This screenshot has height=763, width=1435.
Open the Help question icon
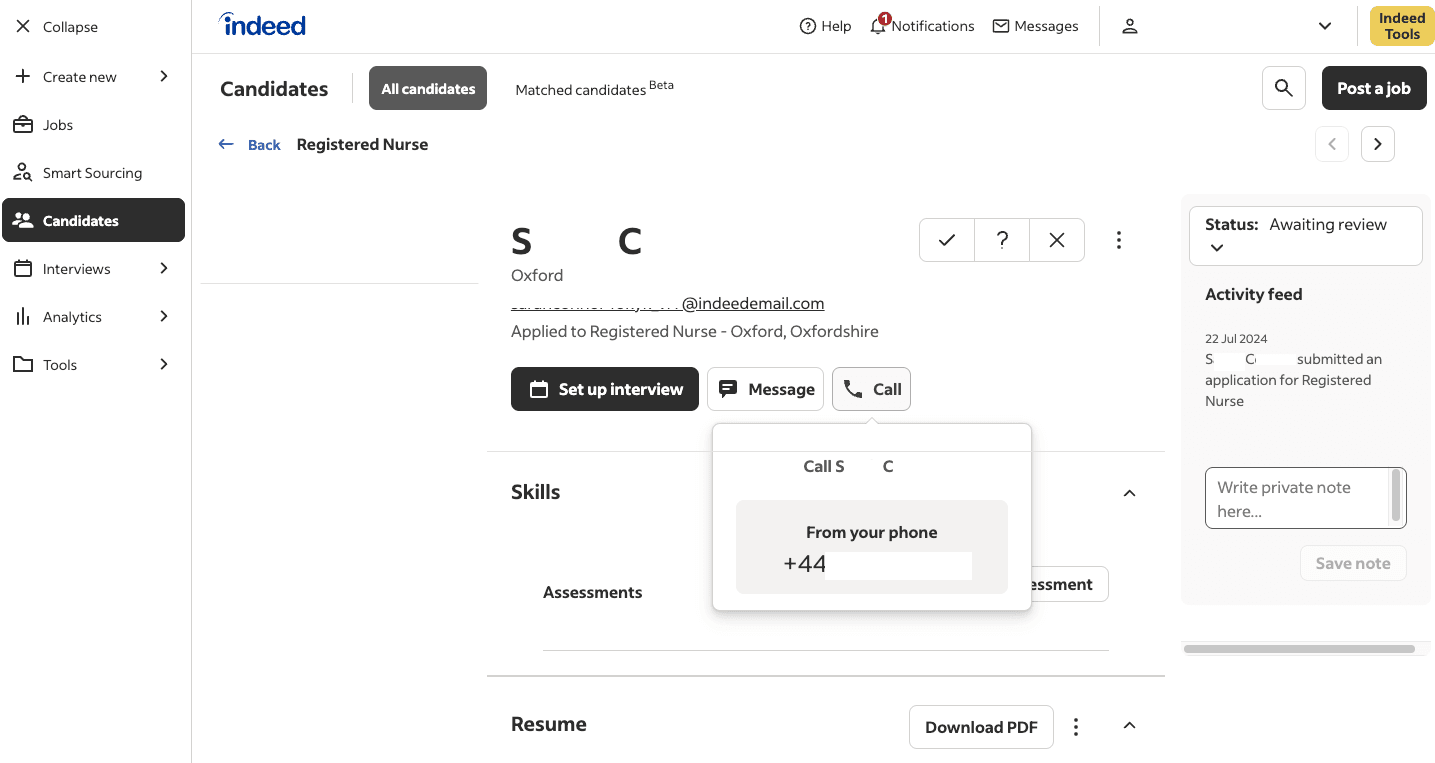[x=808, y=26]
